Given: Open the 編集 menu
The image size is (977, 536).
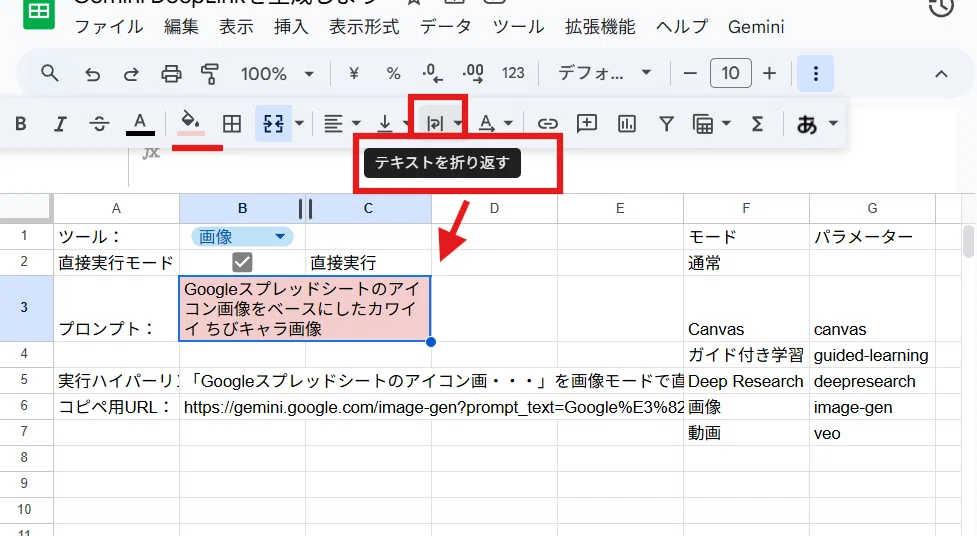Looking at the screenshot, I should point(181,27).
